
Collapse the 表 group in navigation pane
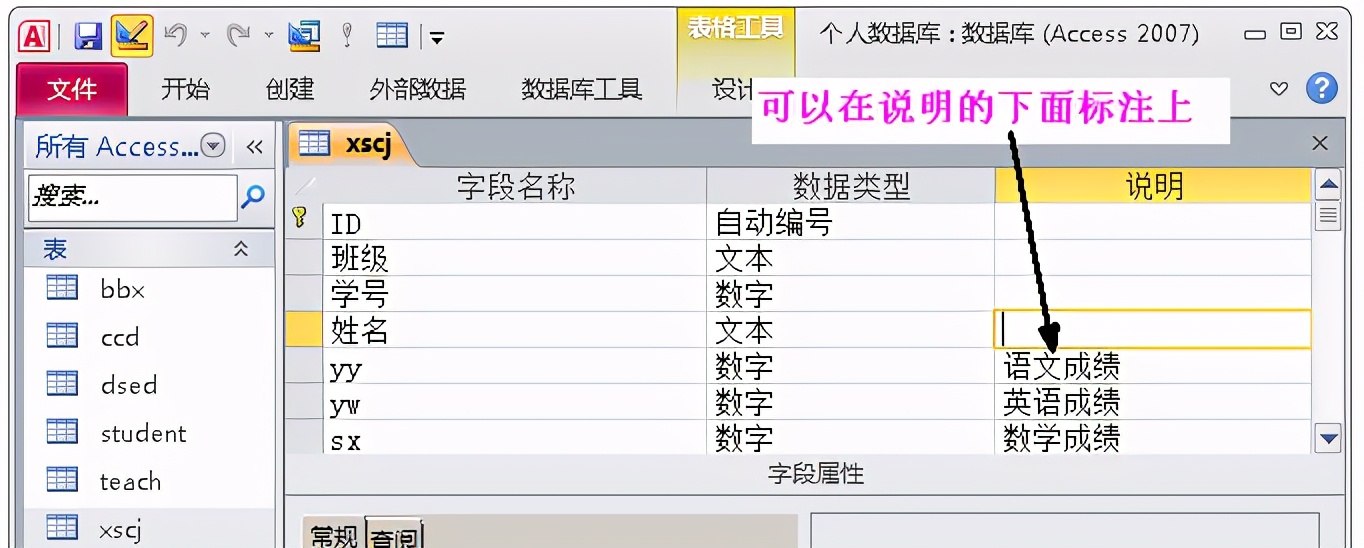(240, 249)
